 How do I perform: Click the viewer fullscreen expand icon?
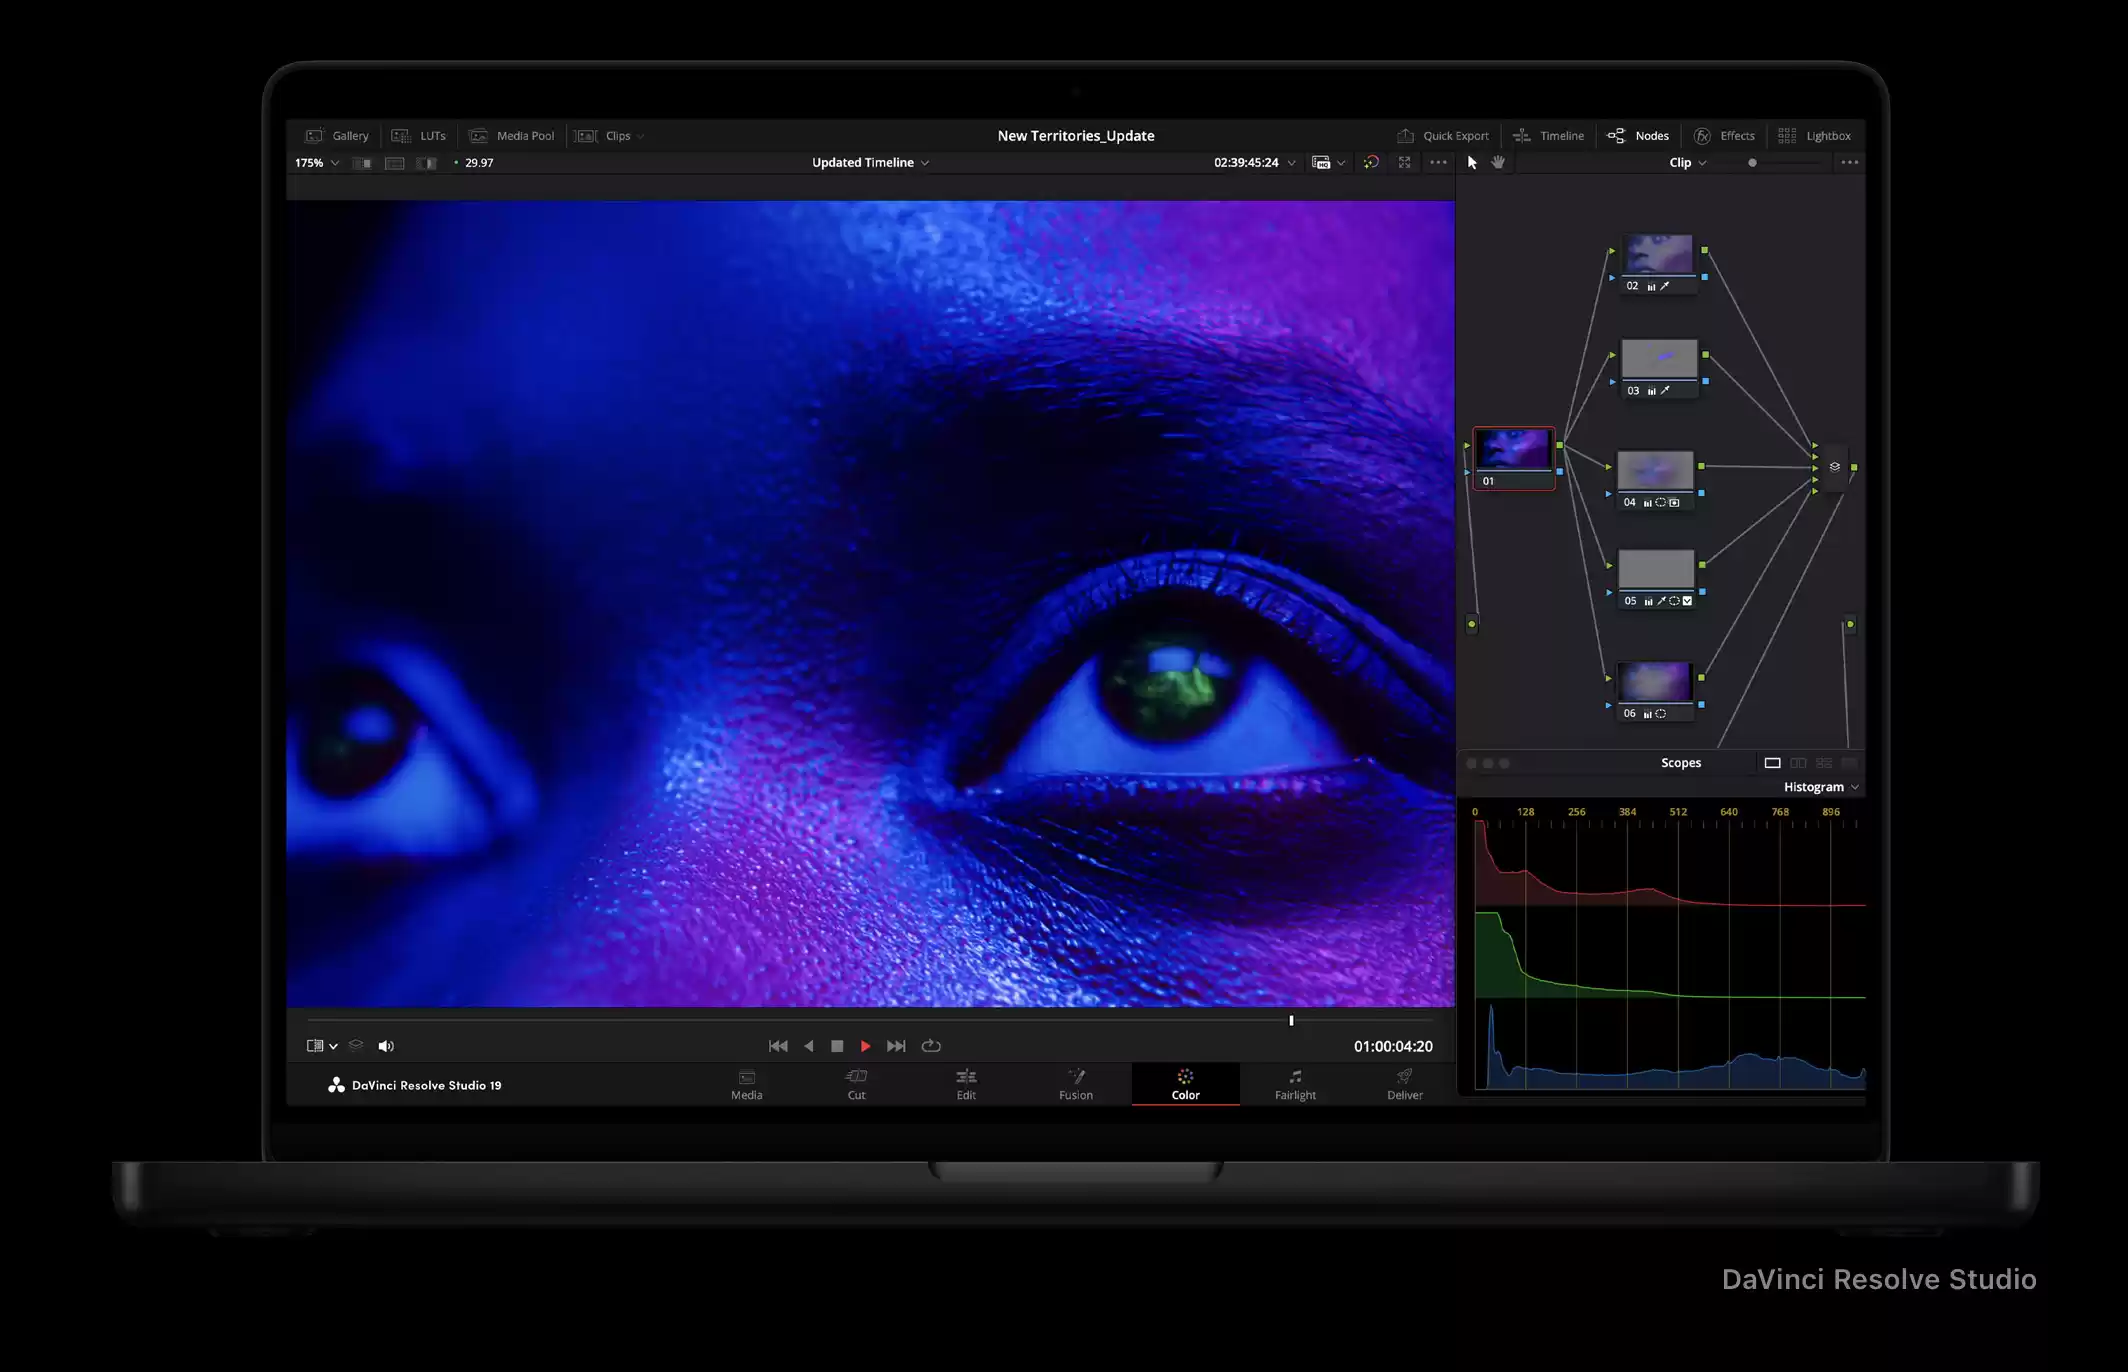tap(1405, 163)
